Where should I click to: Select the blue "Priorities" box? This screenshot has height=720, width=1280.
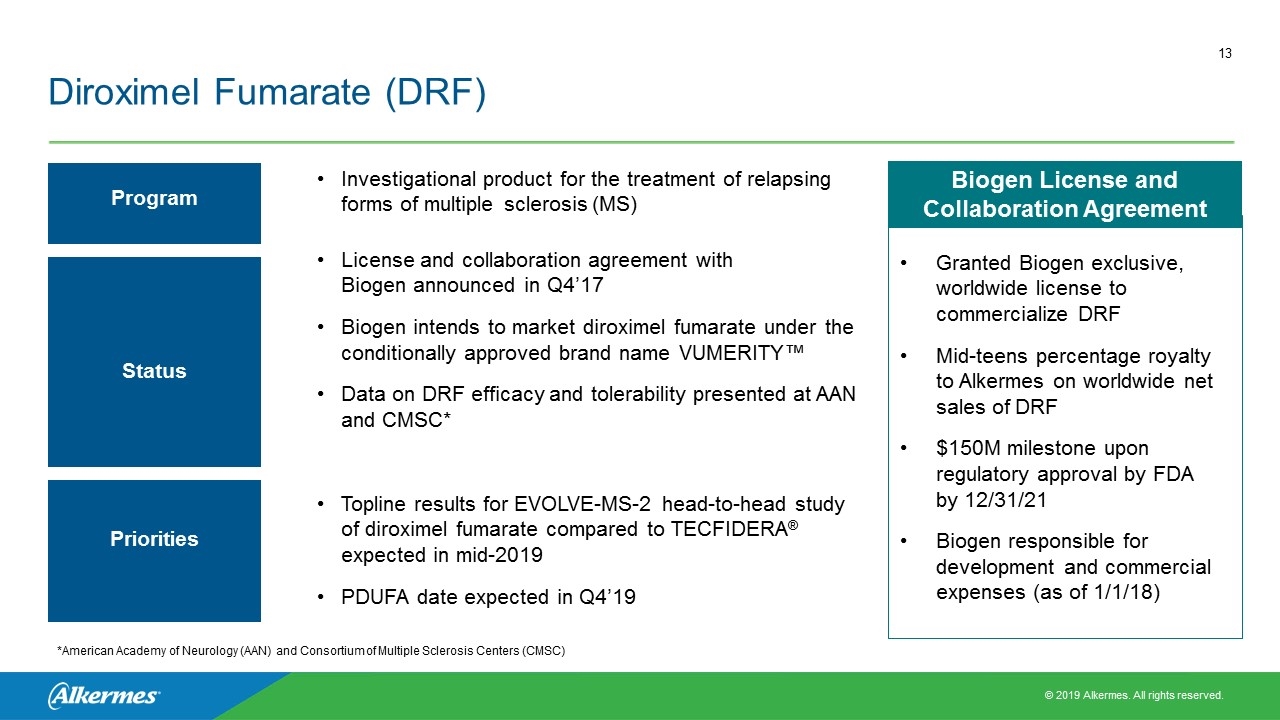coord(154,551)
